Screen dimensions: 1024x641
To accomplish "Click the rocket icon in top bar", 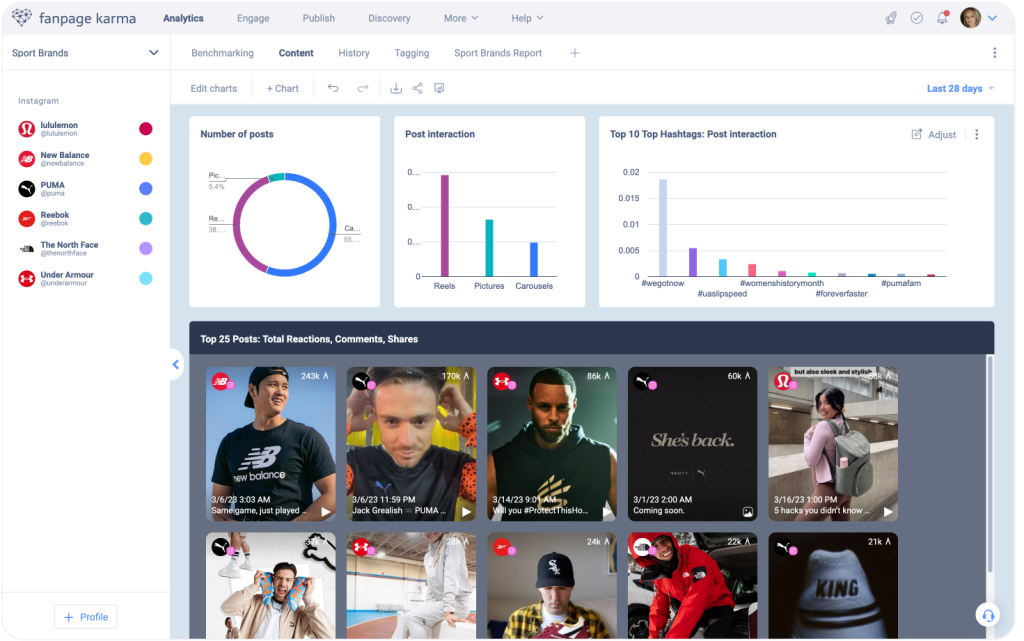I will 891,18.
